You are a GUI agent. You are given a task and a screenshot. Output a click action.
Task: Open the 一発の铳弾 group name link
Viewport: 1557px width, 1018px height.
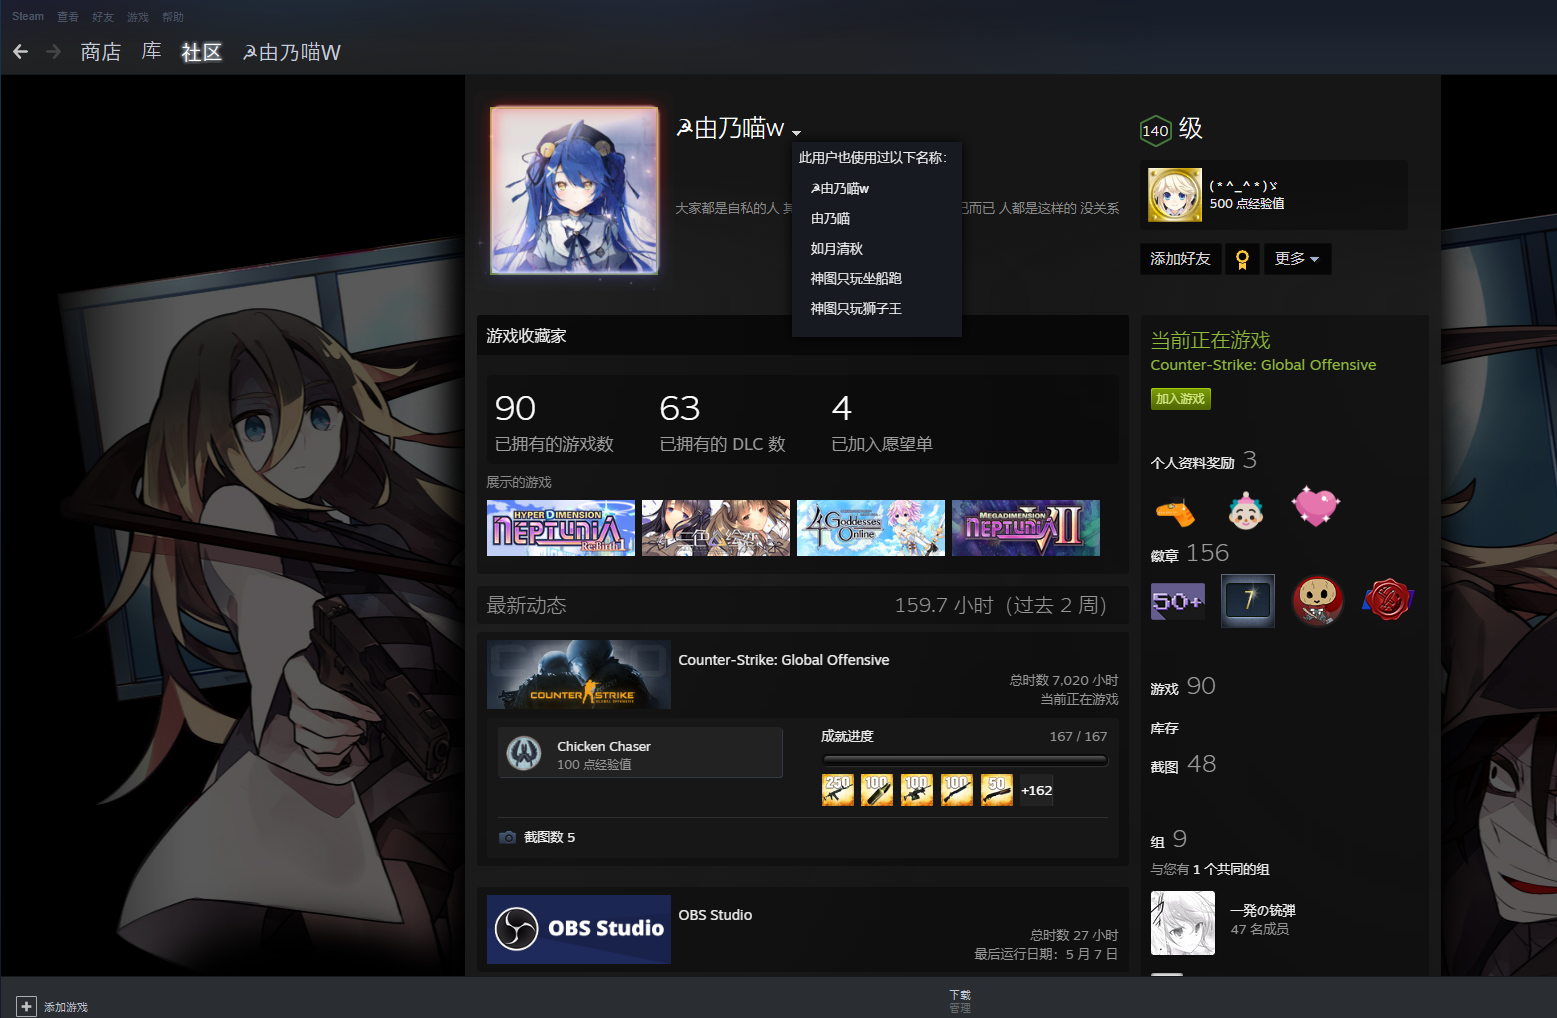coord(1263,911)
